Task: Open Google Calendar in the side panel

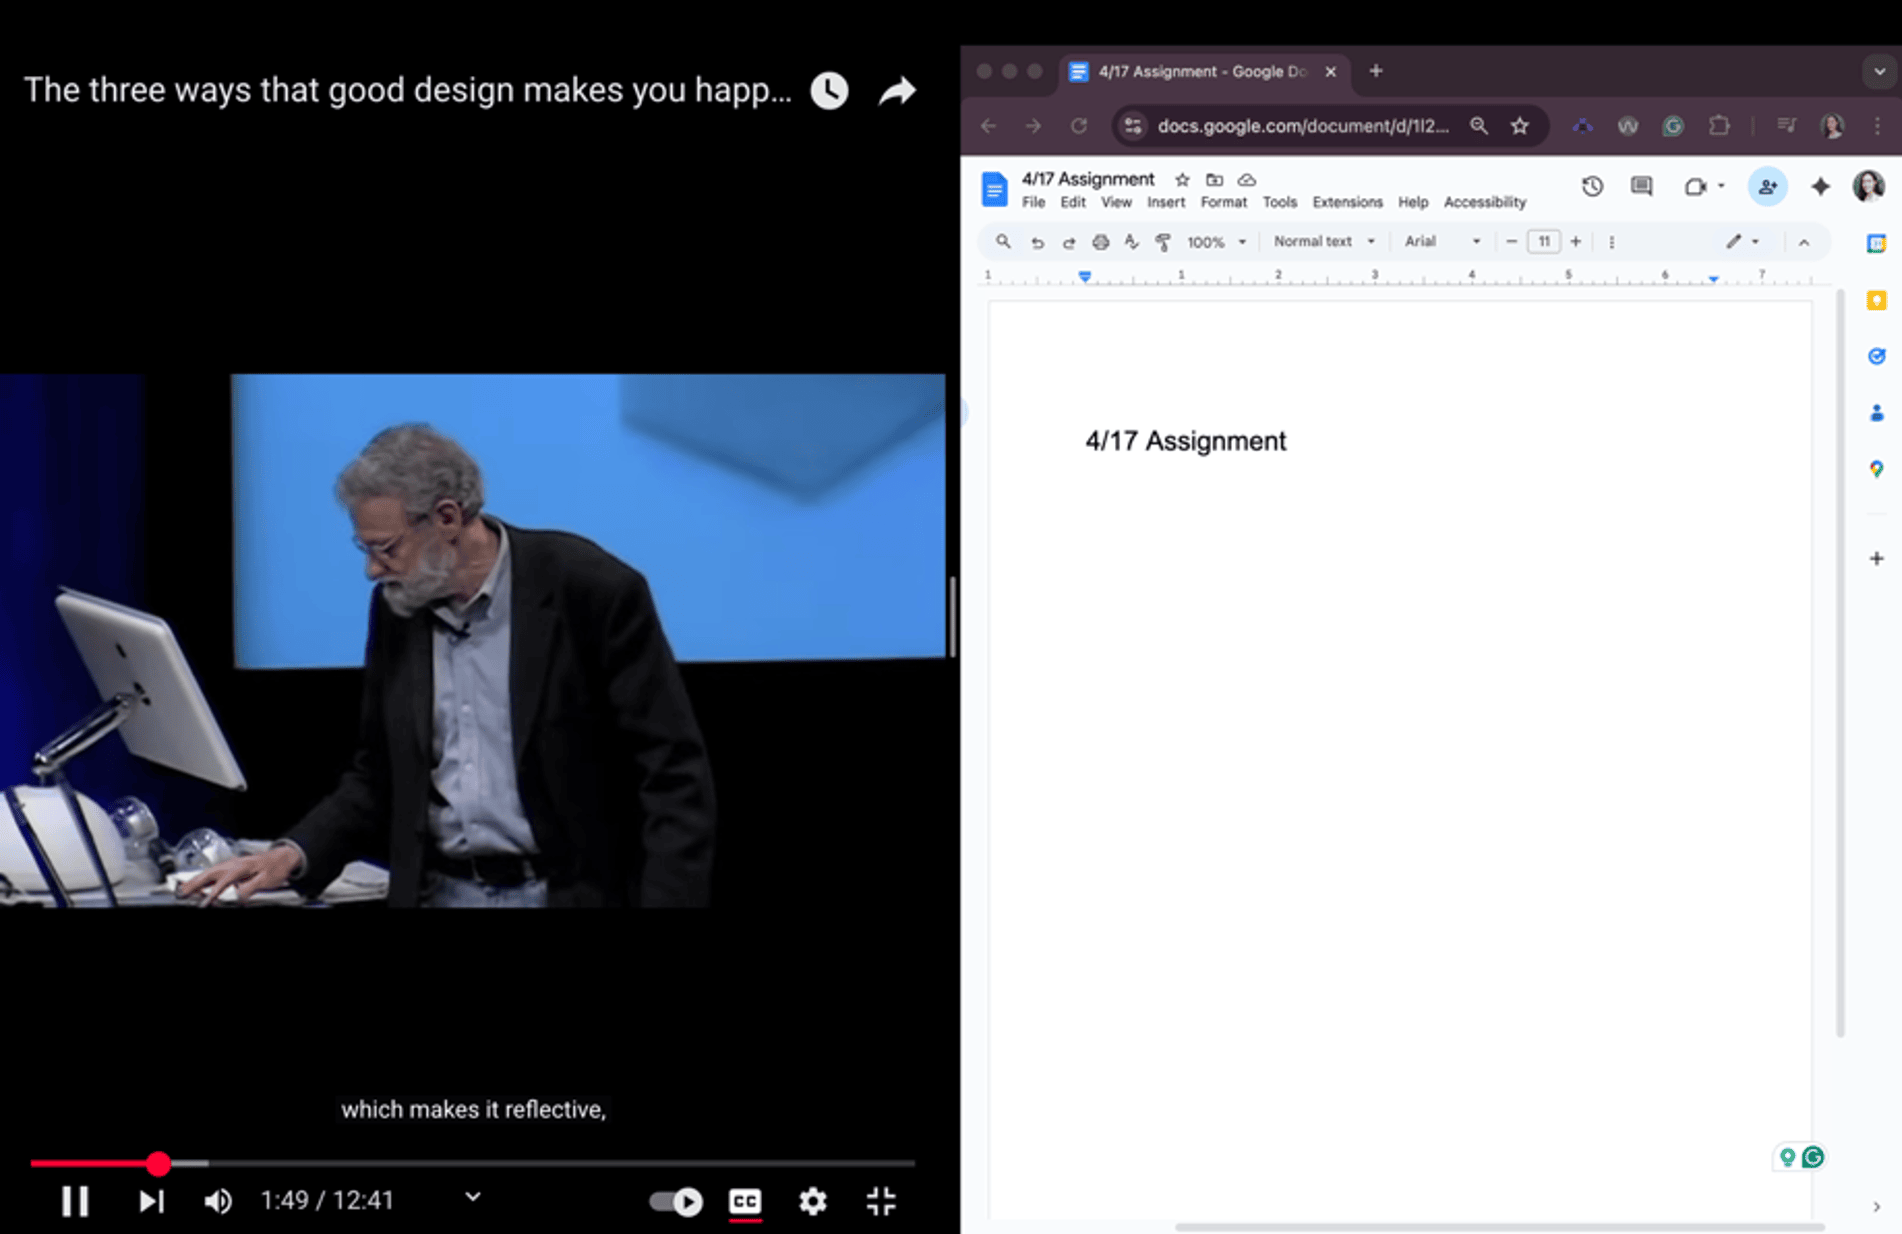Action: 1877,241
